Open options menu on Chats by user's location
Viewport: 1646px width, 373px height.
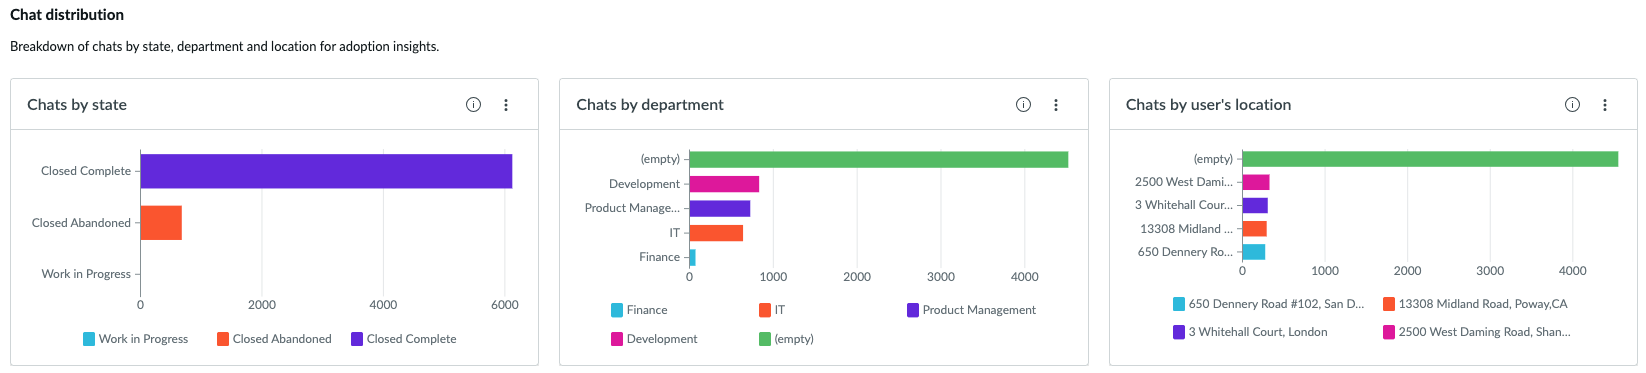(1605, 105)
